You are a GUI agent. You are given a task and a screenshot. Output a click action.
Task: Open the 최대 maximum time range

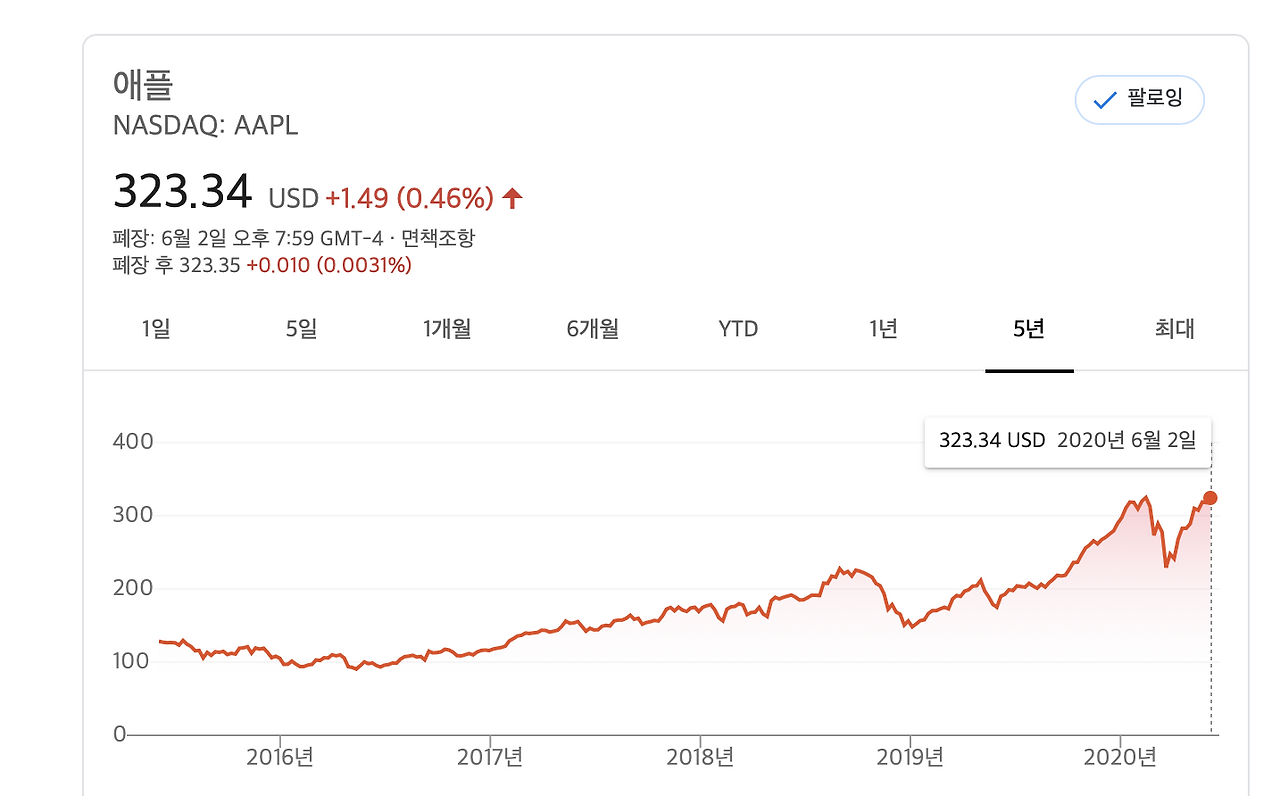(1172, 328)
